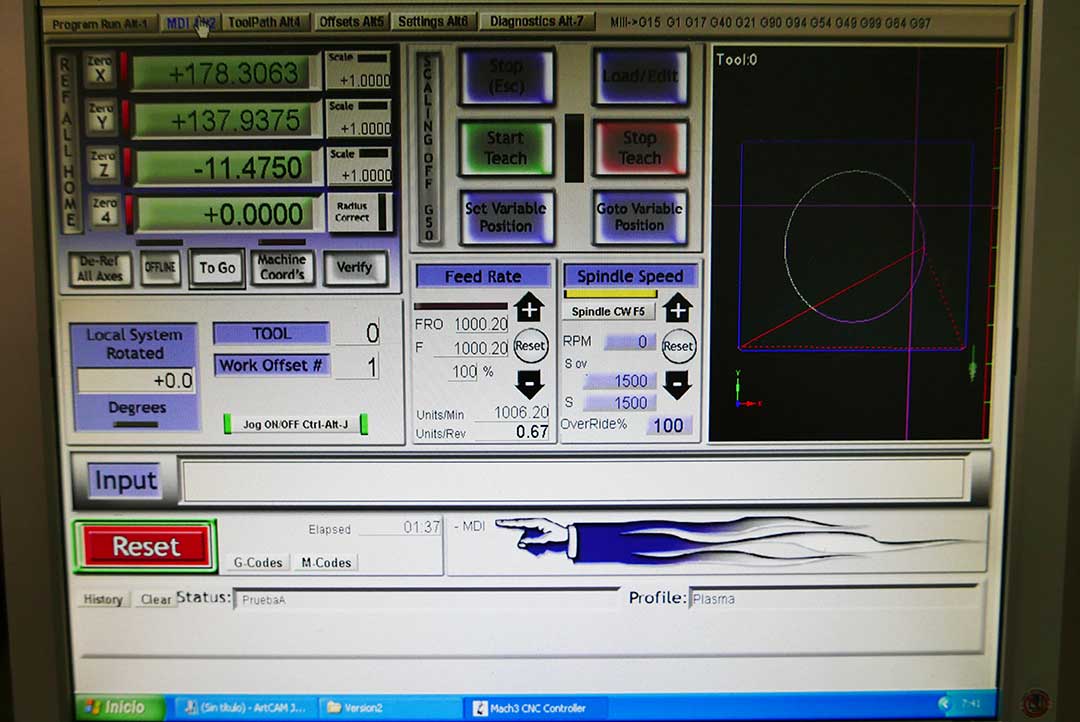Click the Ref All Home vertical button
The width and height of the screenshot is (1080, 722).
point(68,142)
